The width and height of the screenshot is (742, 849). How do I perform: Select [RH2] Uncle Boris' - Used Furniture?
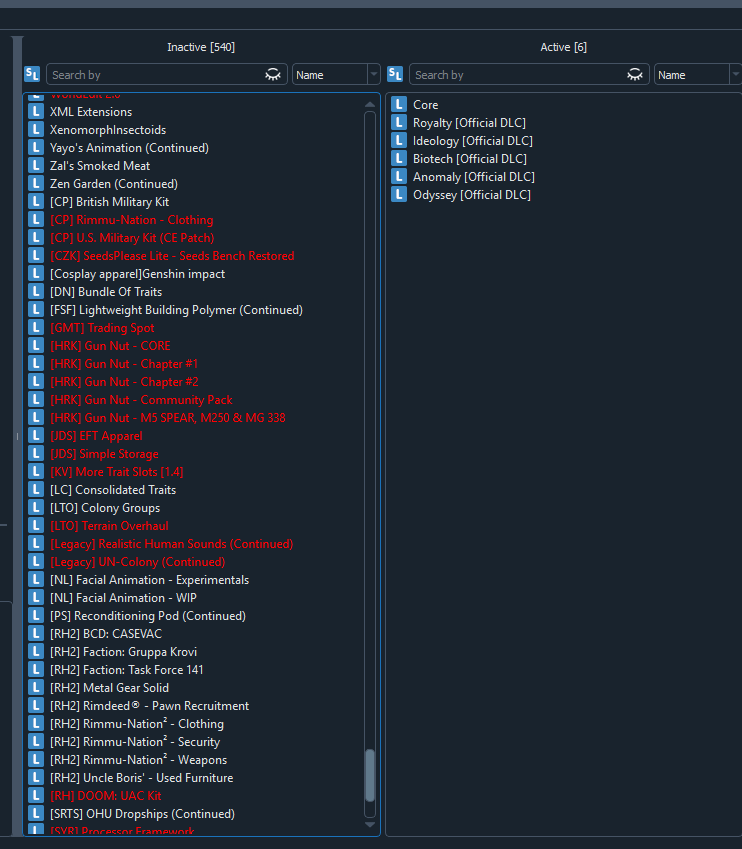(142, 778)
